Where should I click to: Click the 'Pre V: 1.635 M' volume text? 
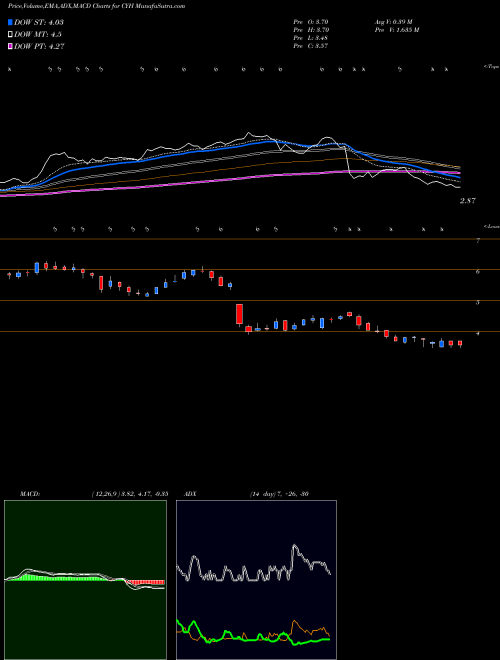[x=396, y=30]
